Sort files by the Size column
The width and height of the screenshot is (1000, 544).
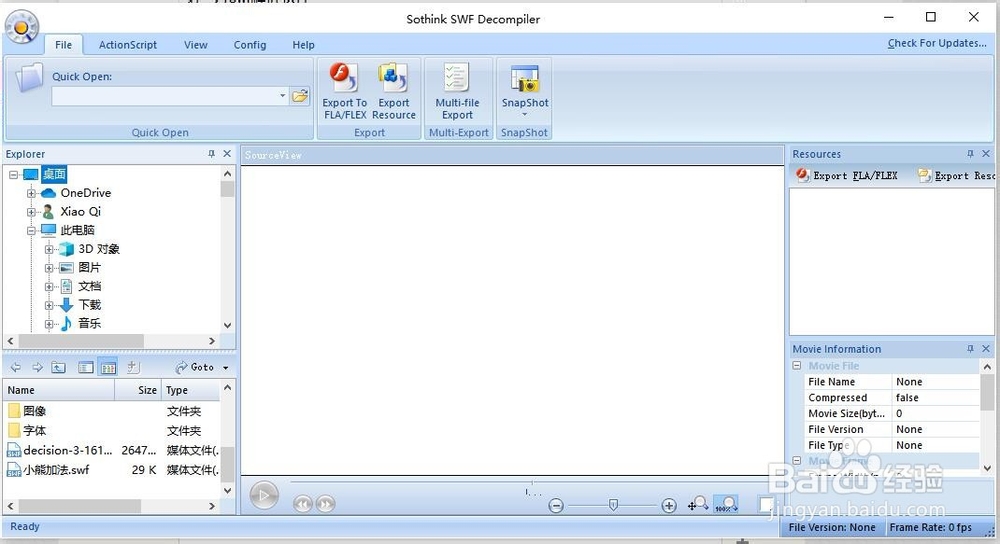[138, 390]
